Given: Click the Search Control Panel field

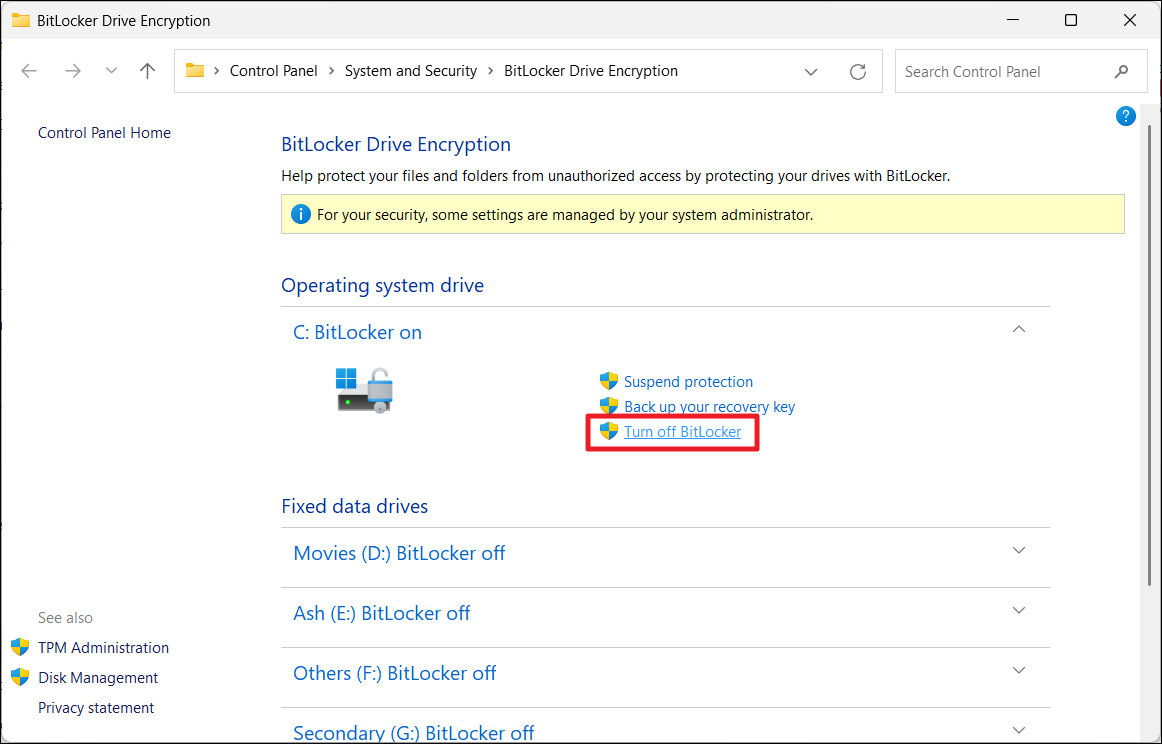Looking at the screenshot, I should coord(1000,72).
